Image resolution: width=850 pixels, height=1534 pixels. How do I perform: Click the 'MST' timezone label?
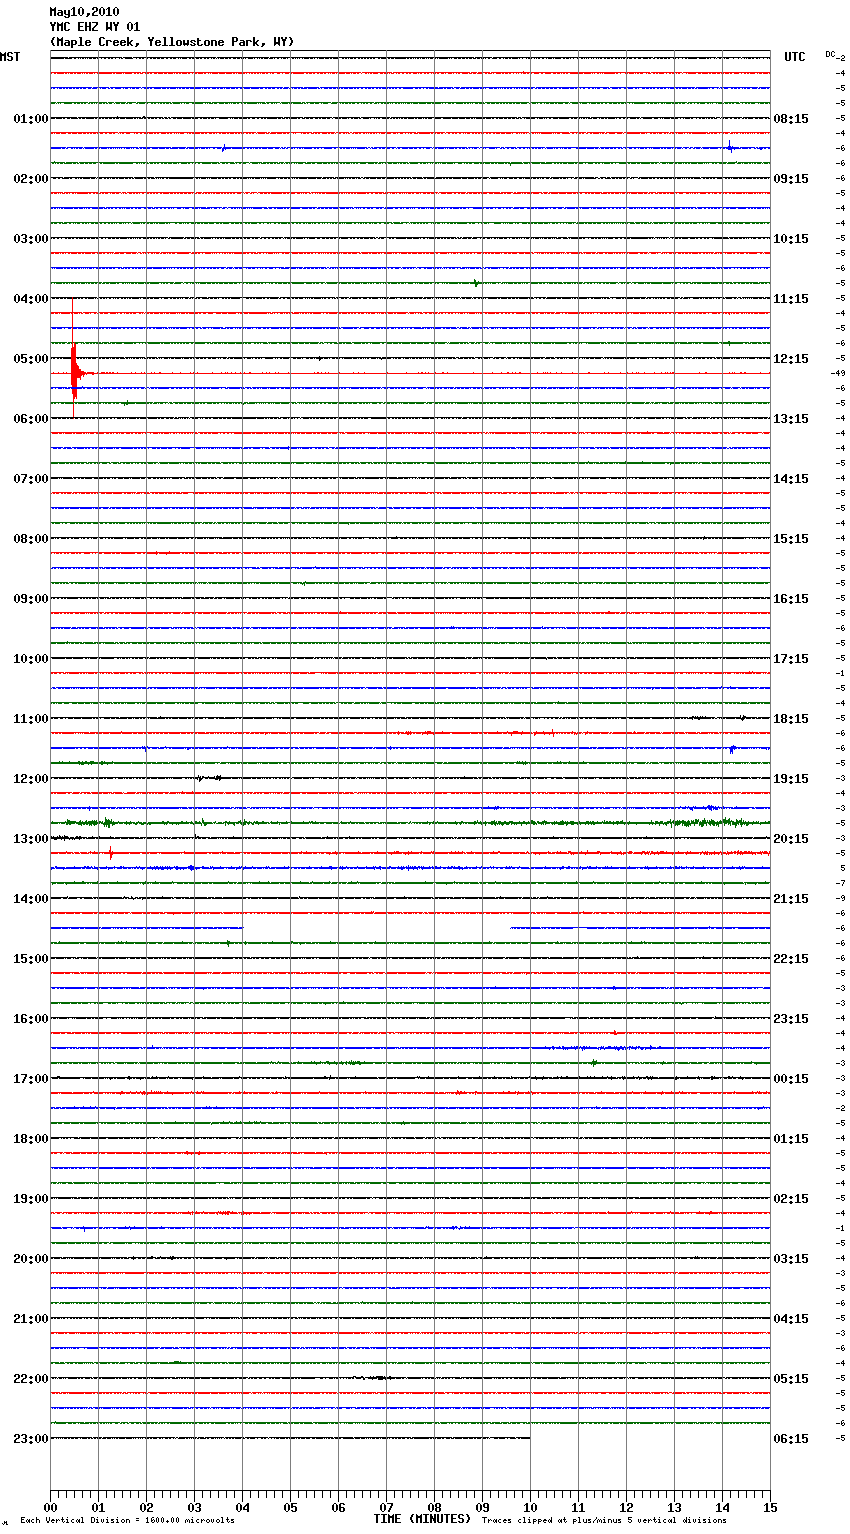coord(10,57)
